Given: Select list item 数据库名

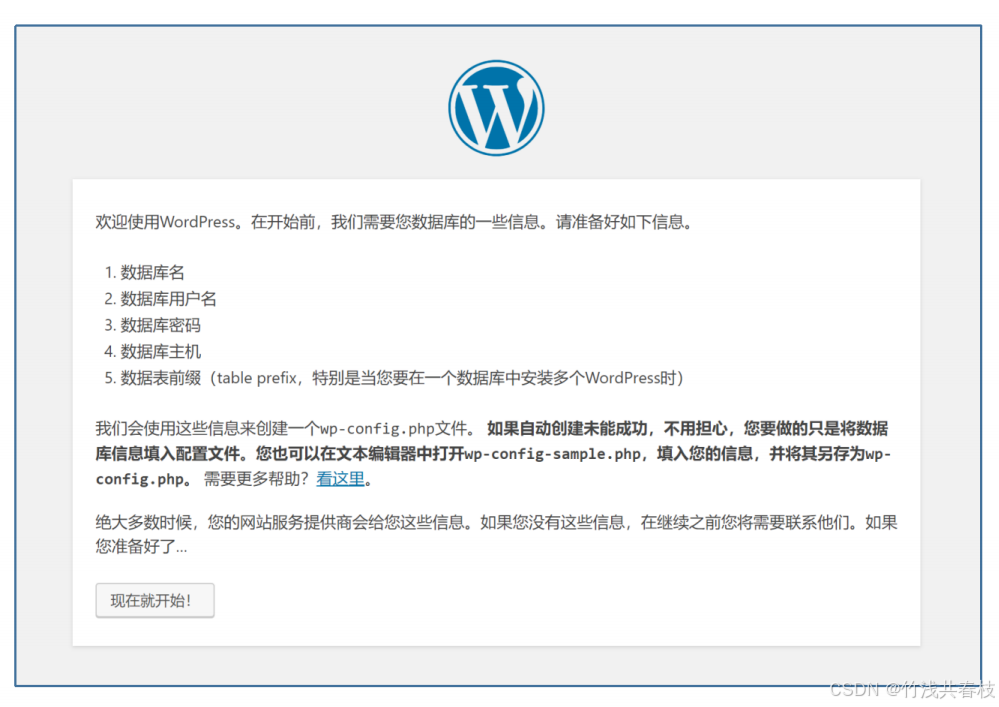Looking at the screenshot, I should click(152, 273).
